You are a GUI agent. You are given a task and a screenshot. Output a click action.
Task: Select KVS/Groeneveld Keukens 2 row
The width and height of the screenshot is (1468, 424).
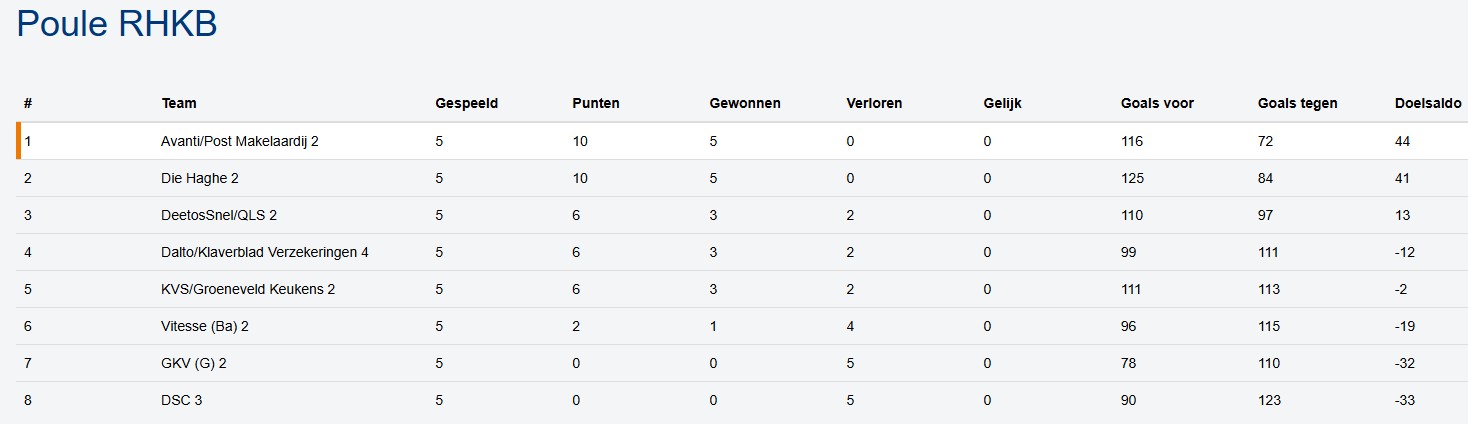[247, 289]
